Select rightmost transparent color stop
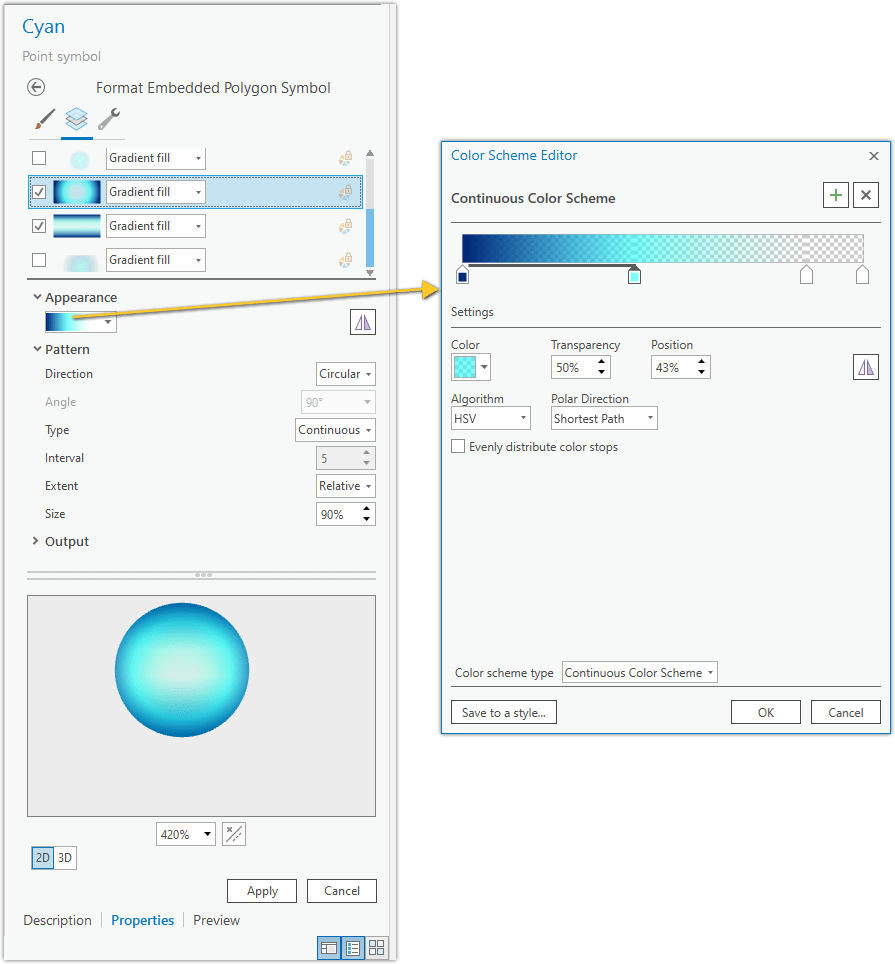 (862, 275)
